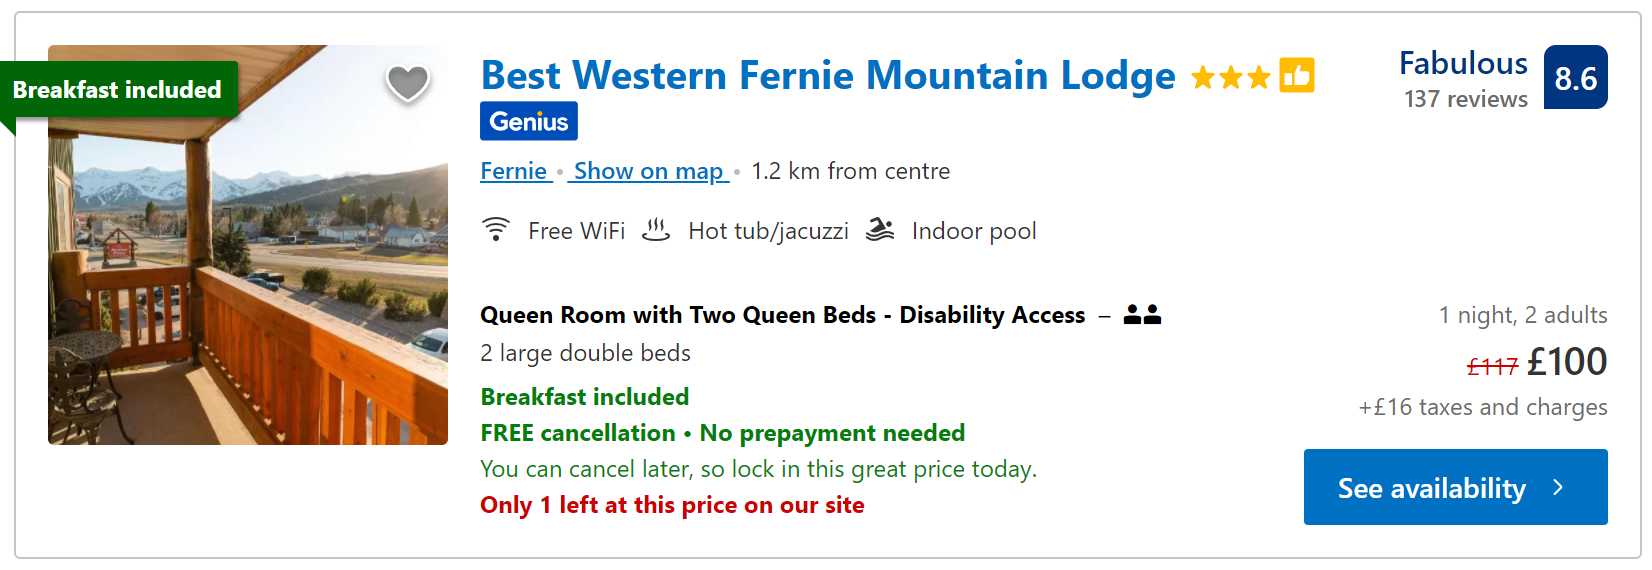Viewport: 1652px width, 570px height.
Task: Click the Free WiFi icon
Action: 496,230
